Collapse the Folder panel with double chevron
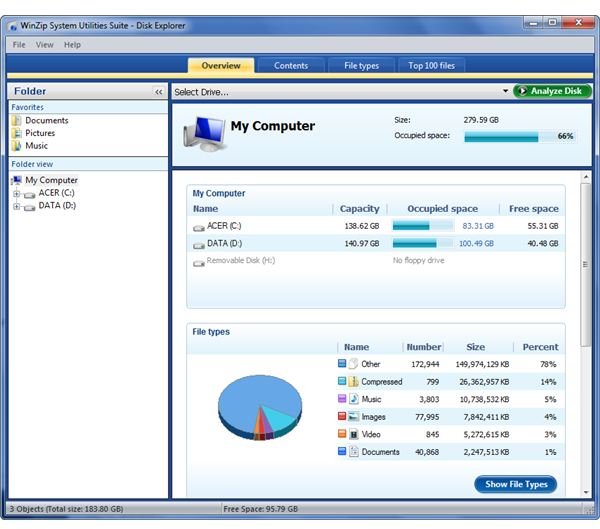Viewport: 600px width, 529px height. click(x=158, y=92)
